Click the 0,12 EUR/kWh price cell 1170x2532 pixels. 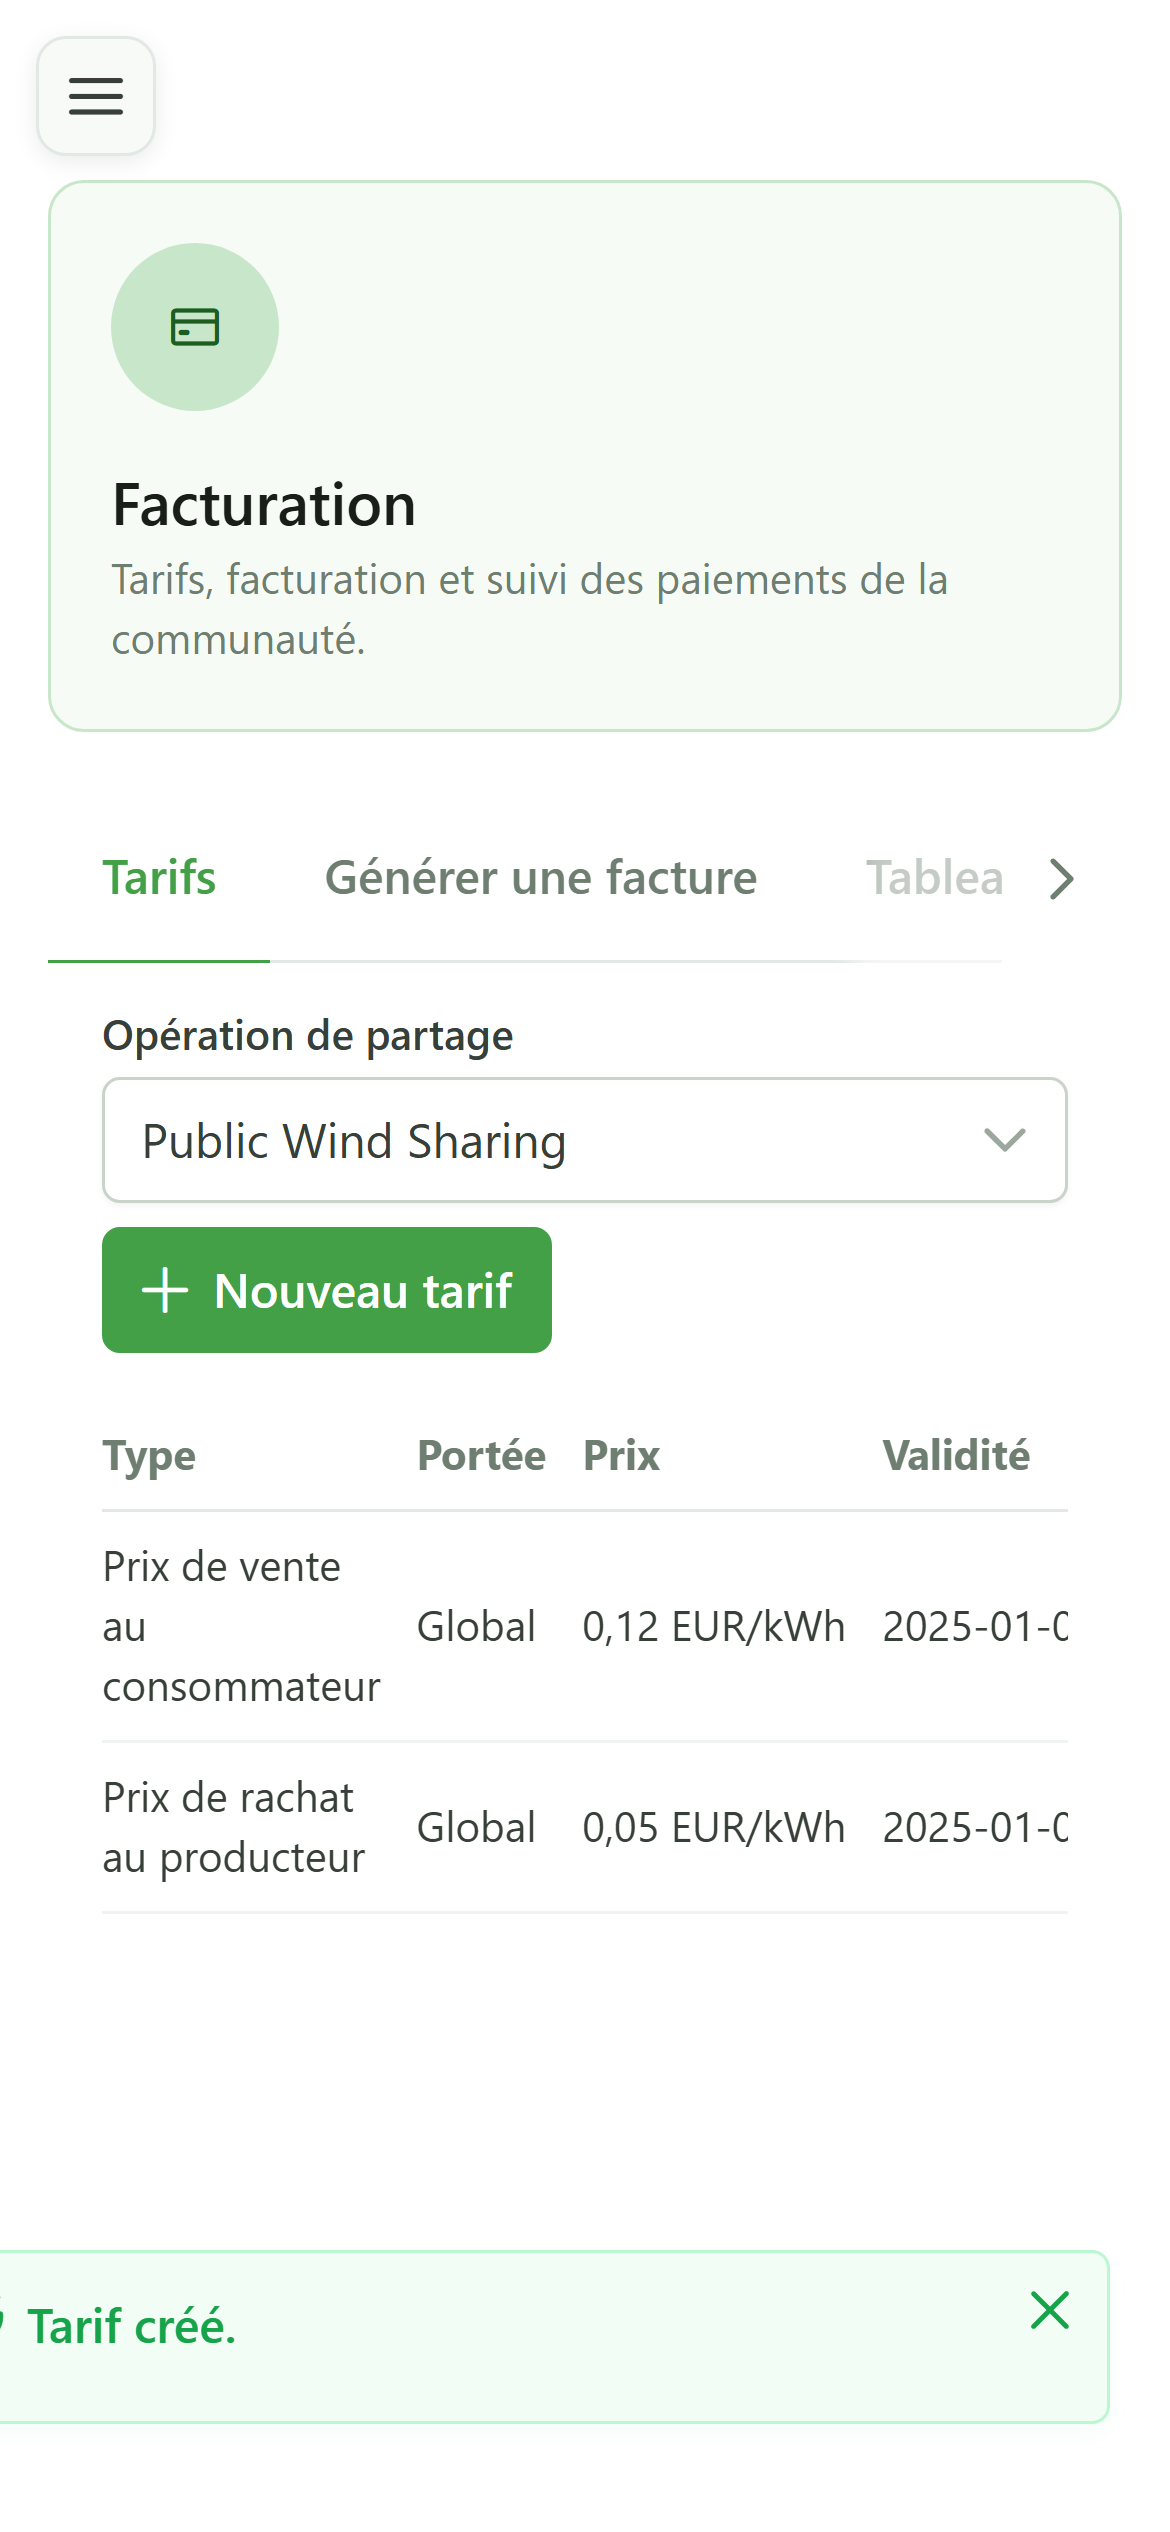pos(714,1627)
